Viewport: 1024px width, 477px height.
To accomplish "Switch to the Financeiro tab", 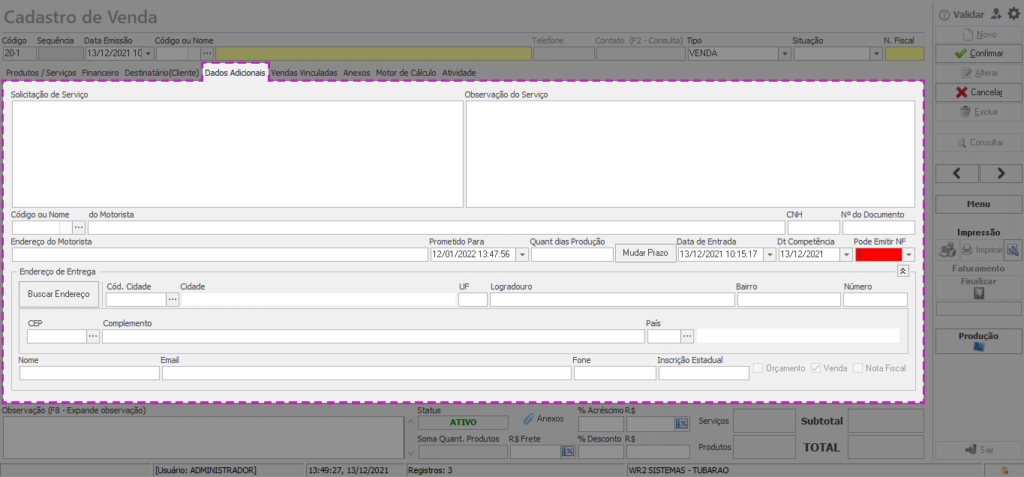I will pyautogui.click(x=100, y=73).
